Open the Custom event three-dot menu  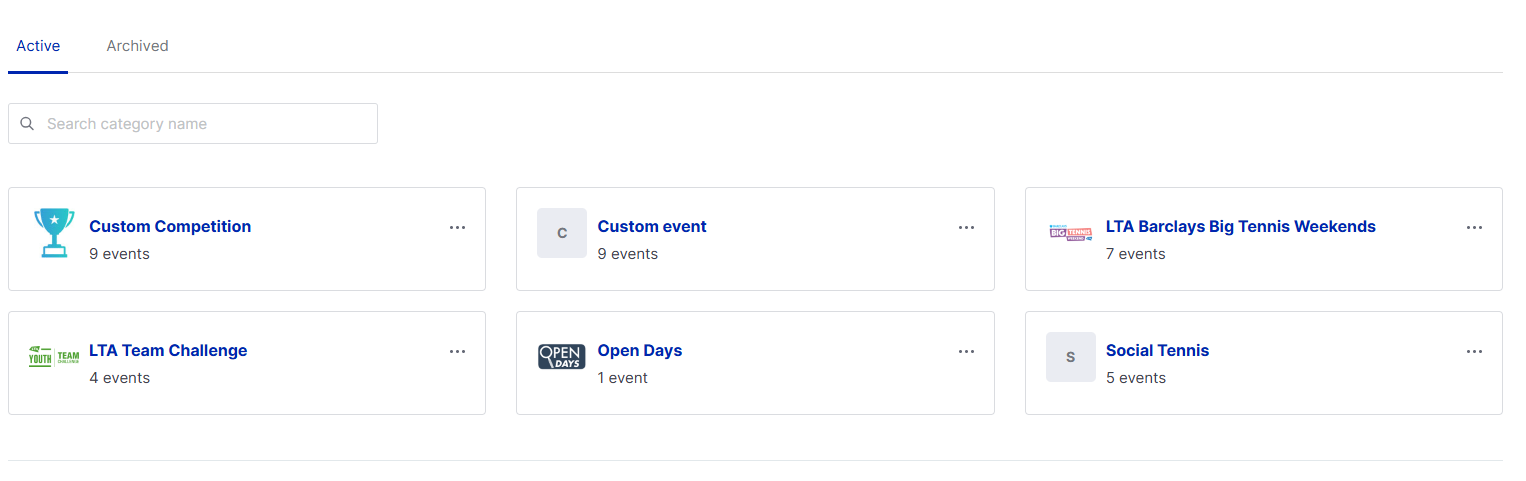966,227
